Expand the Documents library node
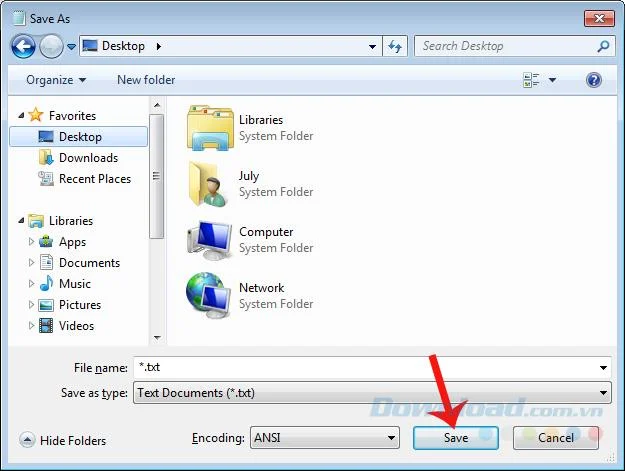The image size is (625, 471). pos(31,262)
